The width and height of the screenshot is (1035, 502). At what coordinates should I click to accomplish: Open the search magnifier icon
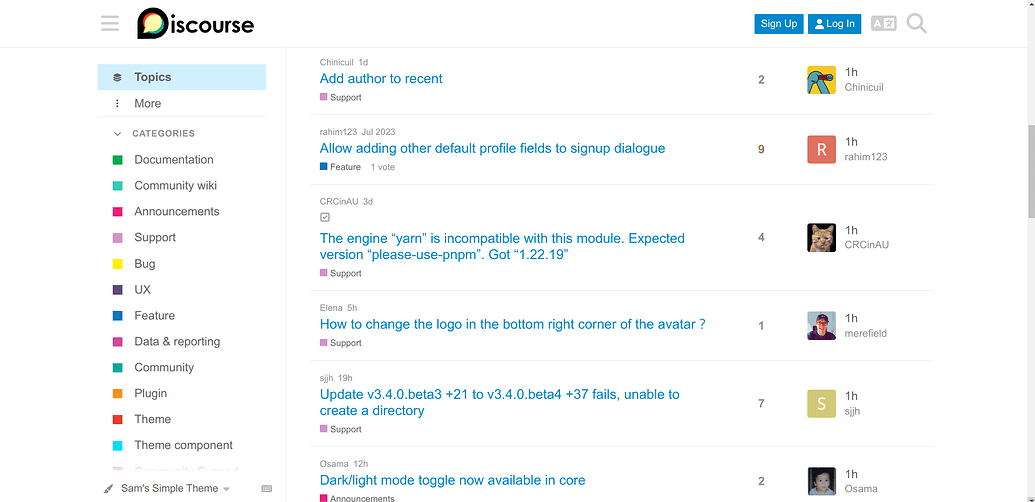tap(916, 23)
